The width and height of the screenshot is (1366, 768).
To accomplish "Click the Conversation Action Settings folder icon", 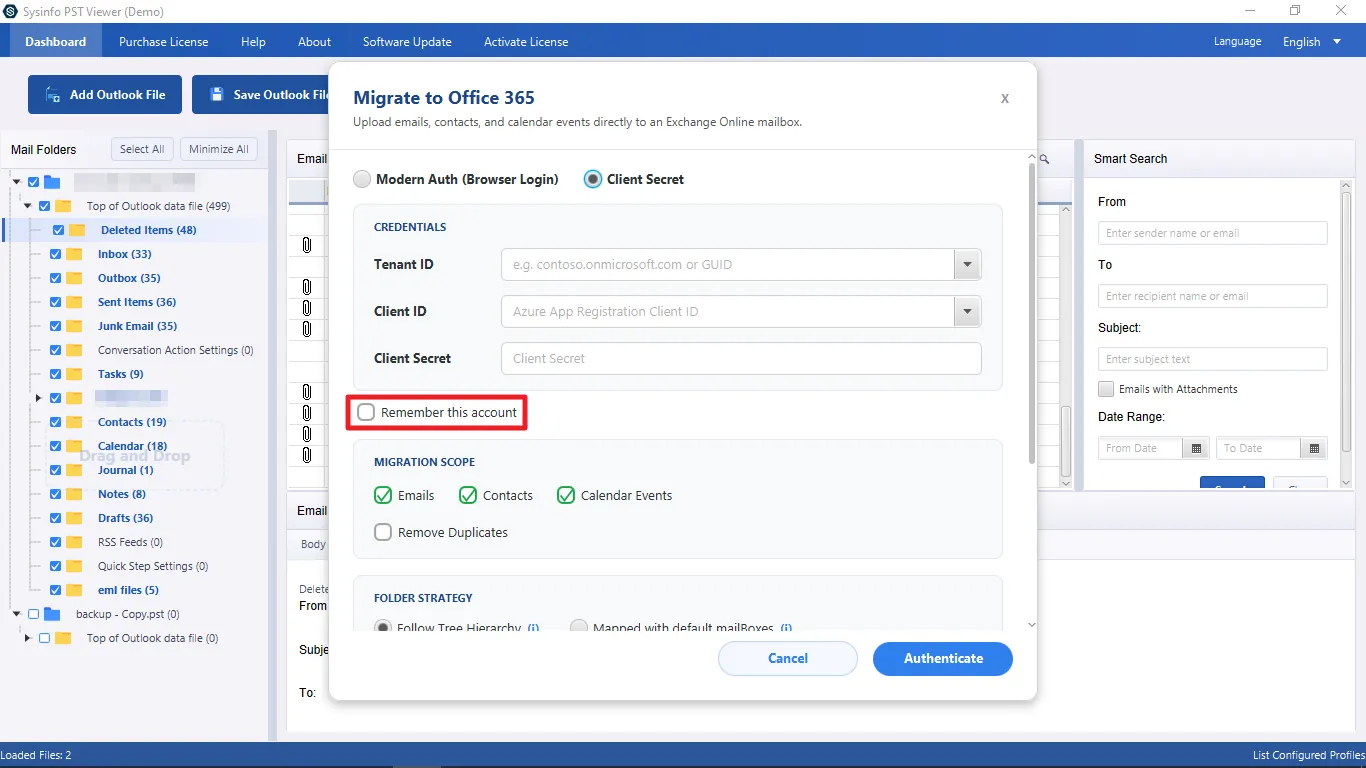I will pyautogui.click(x=74, y=350).
